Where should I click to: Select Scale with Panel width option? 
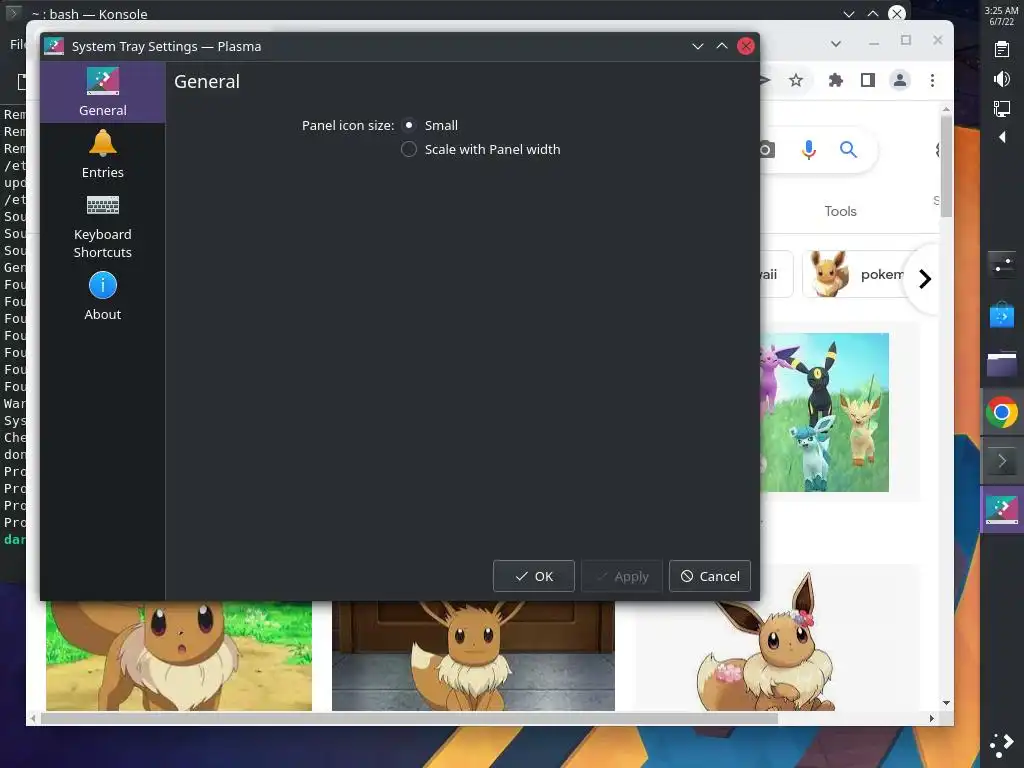point(409,149)
